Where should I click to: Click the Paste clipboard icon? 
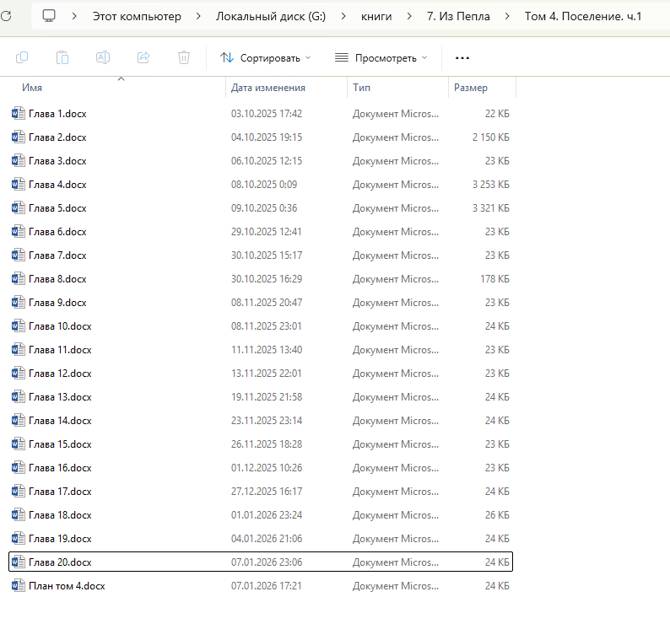tap(62, 58)
